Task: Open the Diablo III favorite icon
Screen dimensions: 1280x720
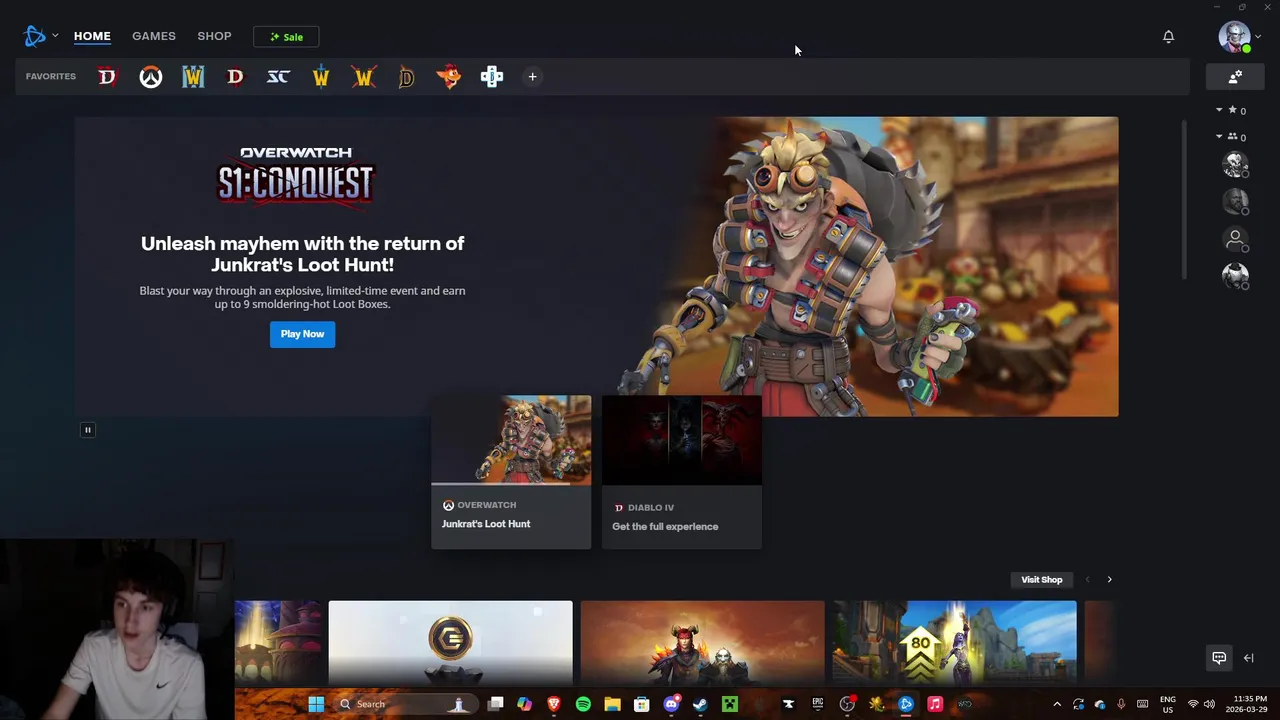Action: [235, 77]
